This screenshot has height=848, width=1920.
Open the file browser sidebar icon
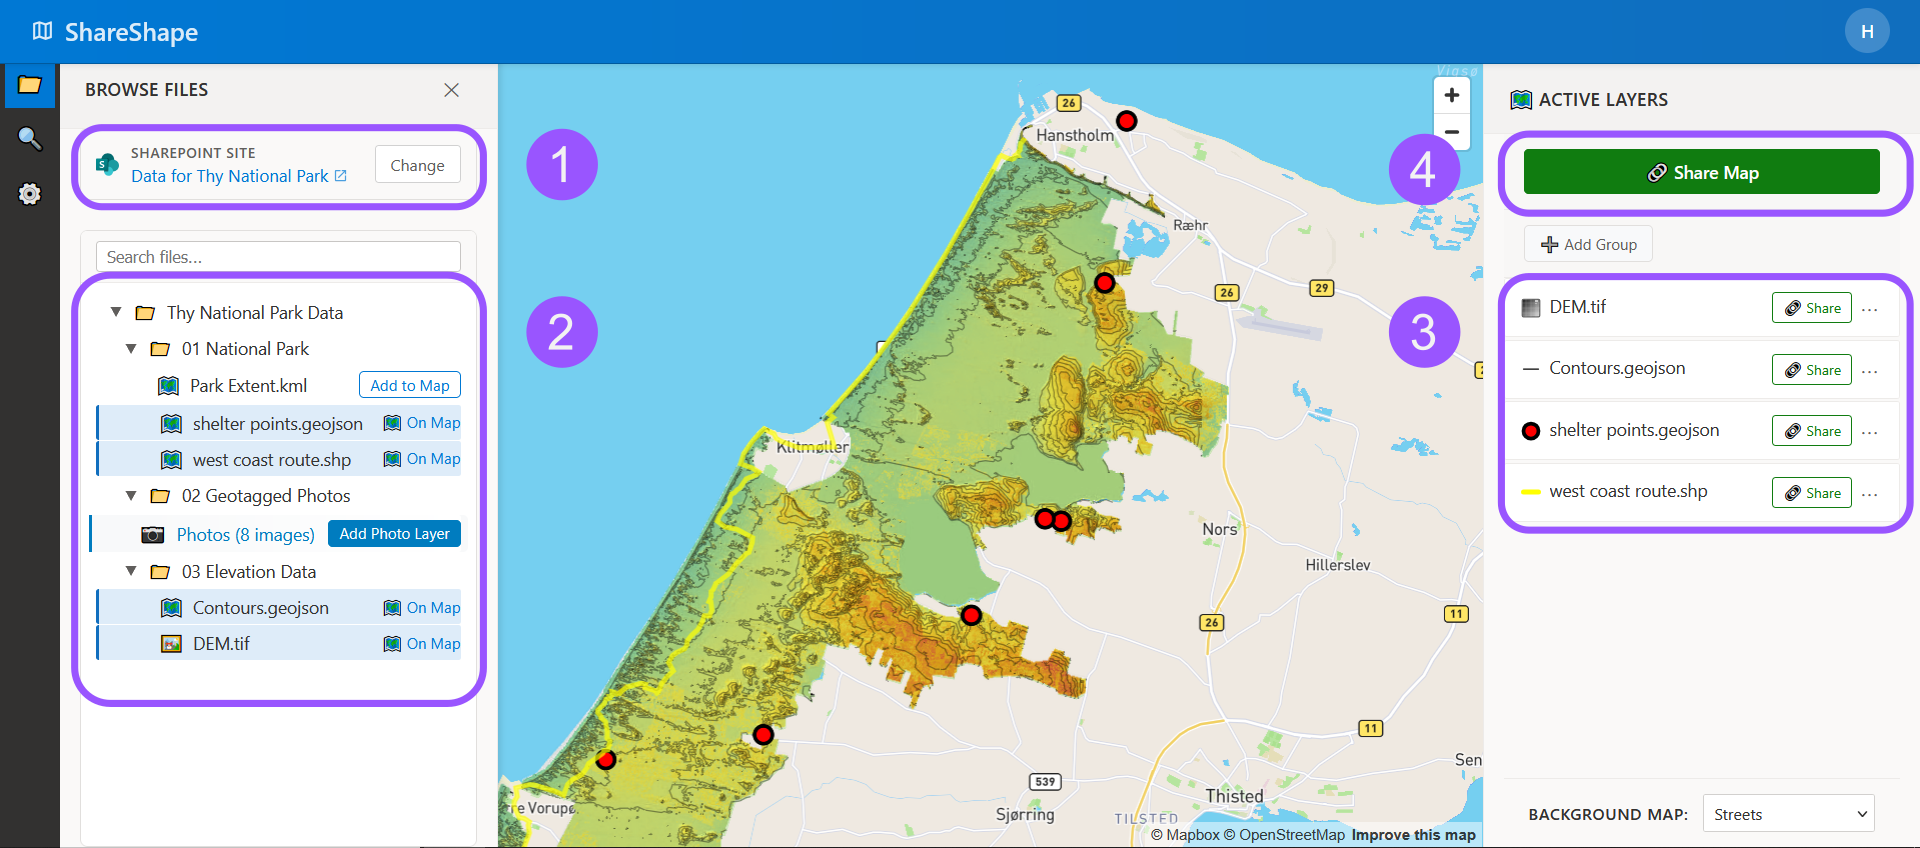(x=30, y=86)
